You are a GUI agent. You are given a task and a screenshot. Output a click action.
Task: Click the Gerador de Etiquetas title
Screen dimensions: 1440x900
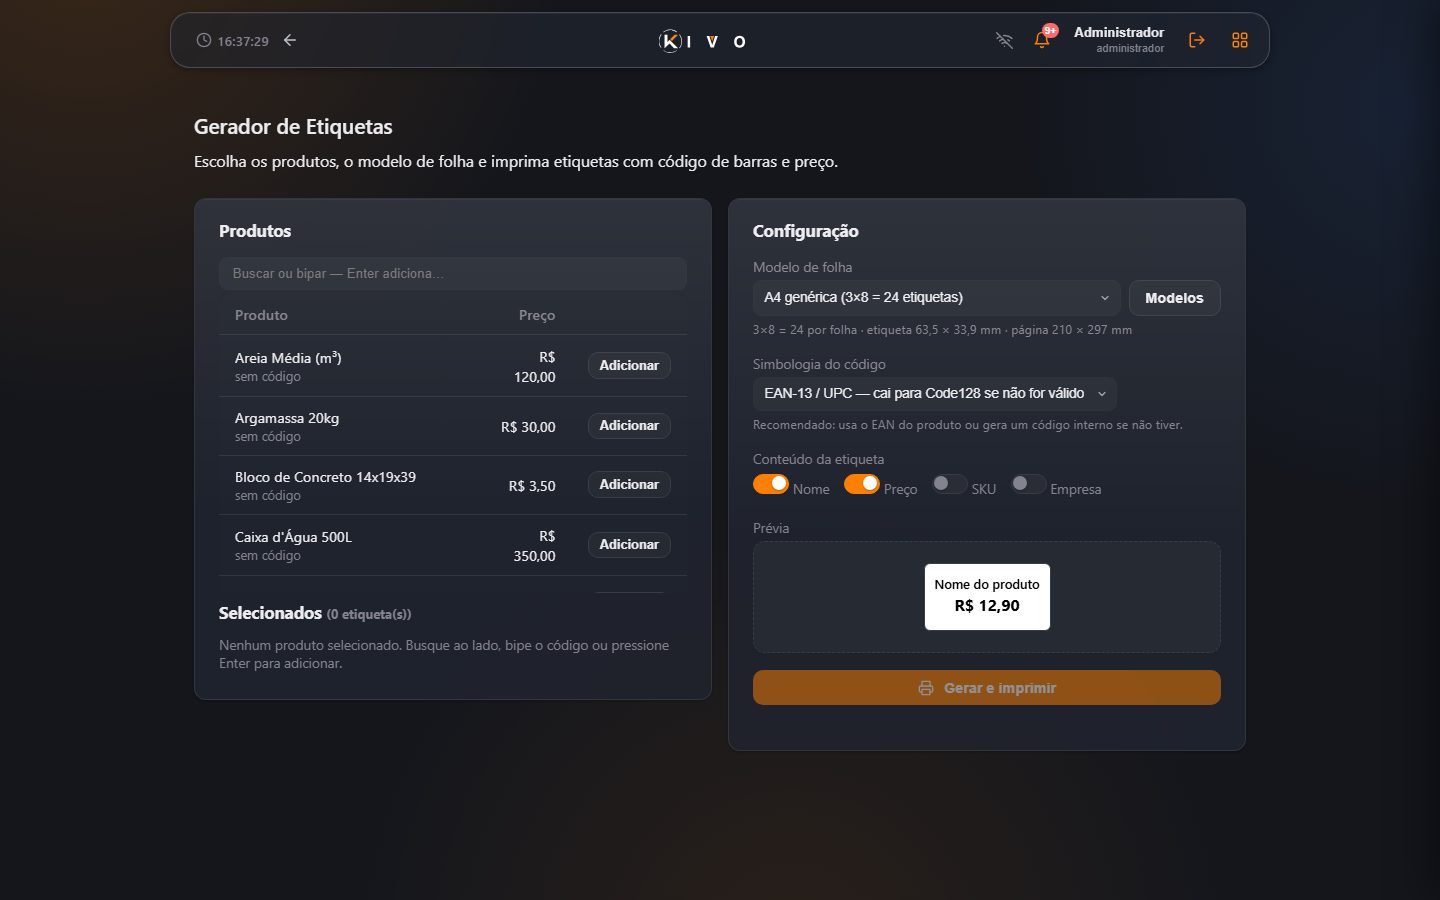[x=293, y=127]
